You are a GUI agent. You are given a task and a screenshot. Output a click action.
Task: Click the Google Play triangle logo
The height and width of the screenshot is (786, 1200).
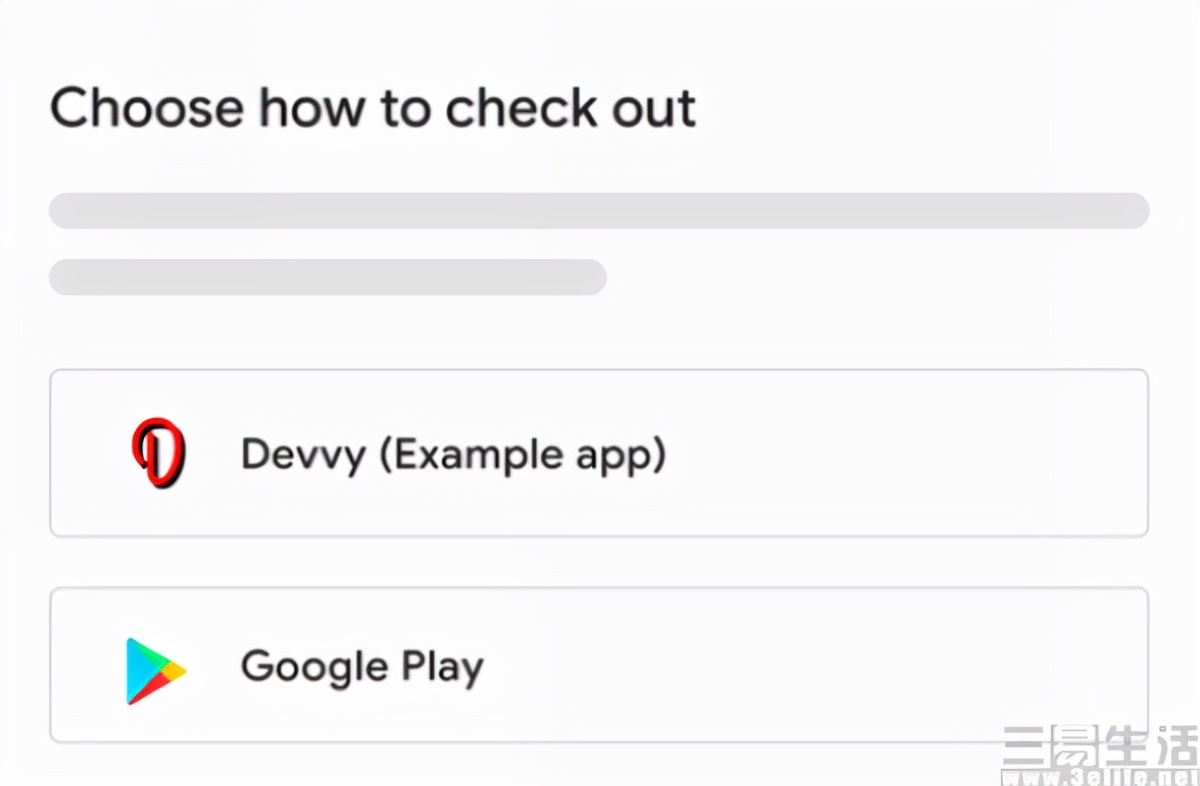click(x=155, y=670)
